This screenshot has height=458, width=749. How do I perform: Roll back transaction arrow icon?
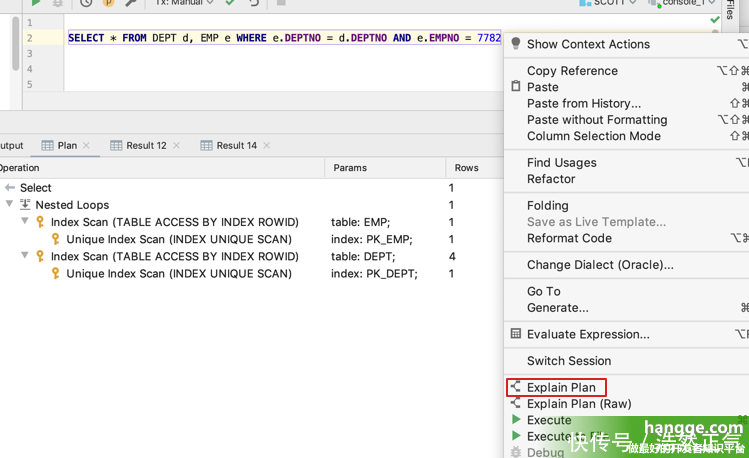click(x=254, y=2)
